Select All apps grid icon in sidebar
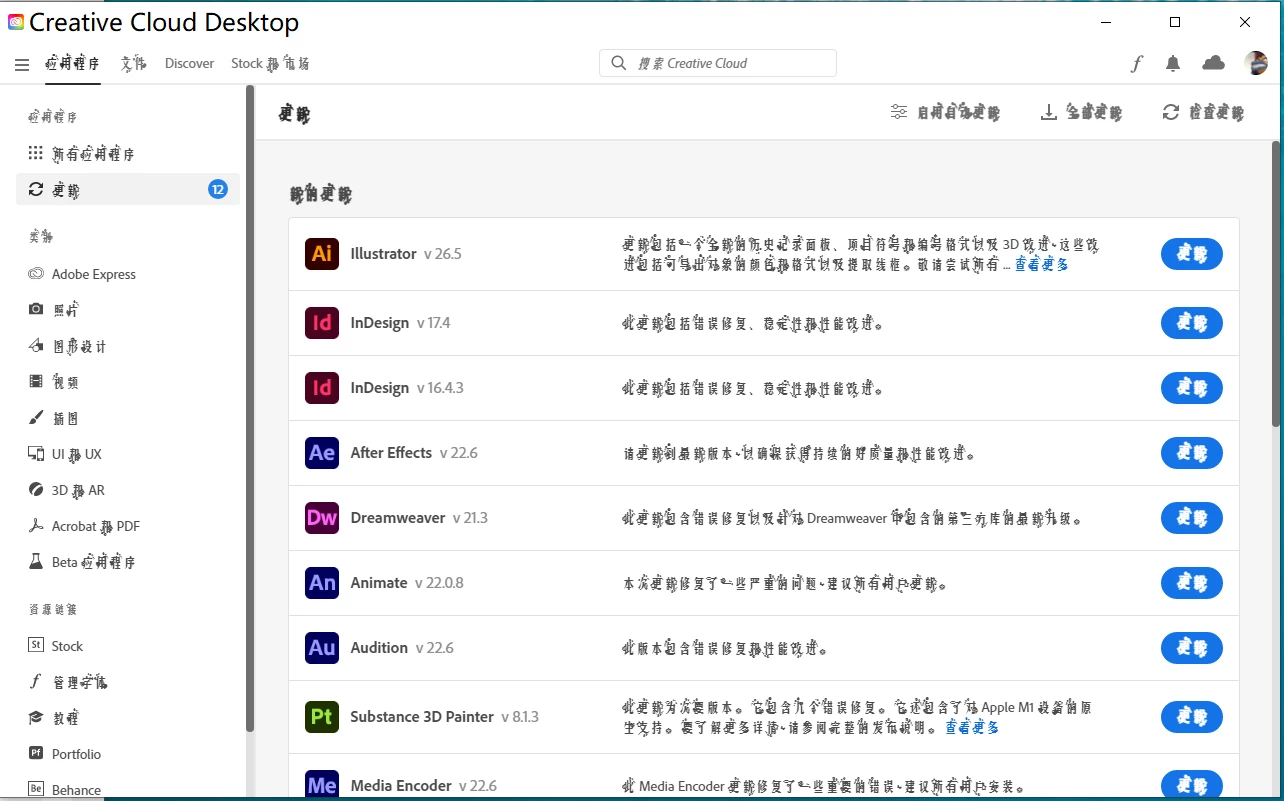 (x=36, y=154)
